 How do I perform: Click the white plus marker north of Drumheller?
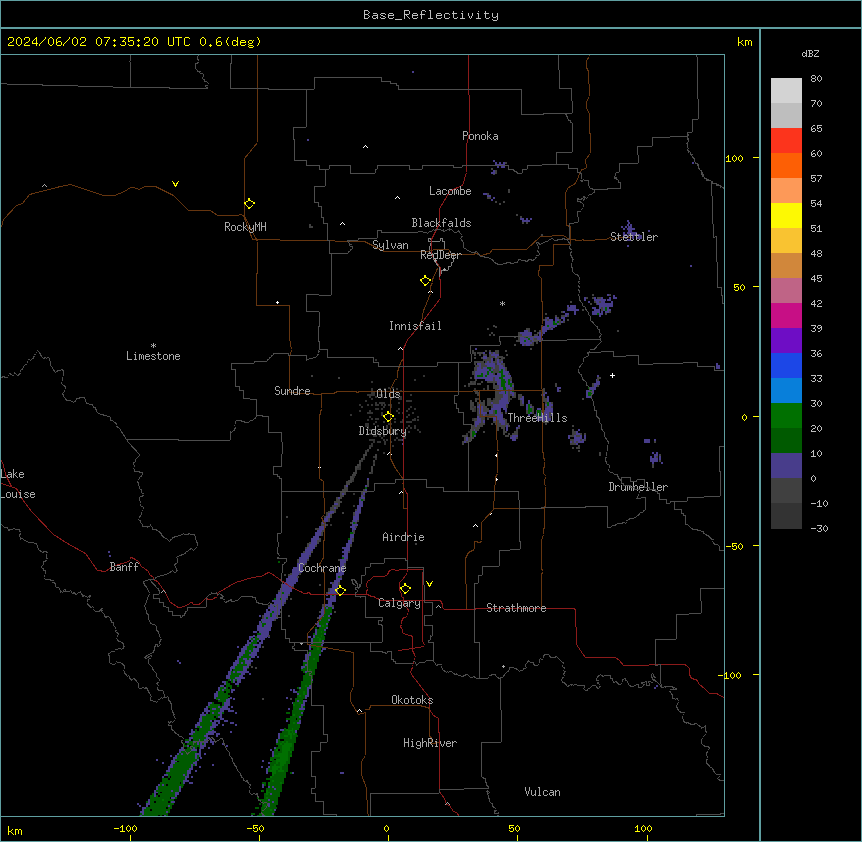[x=612, y=375]
